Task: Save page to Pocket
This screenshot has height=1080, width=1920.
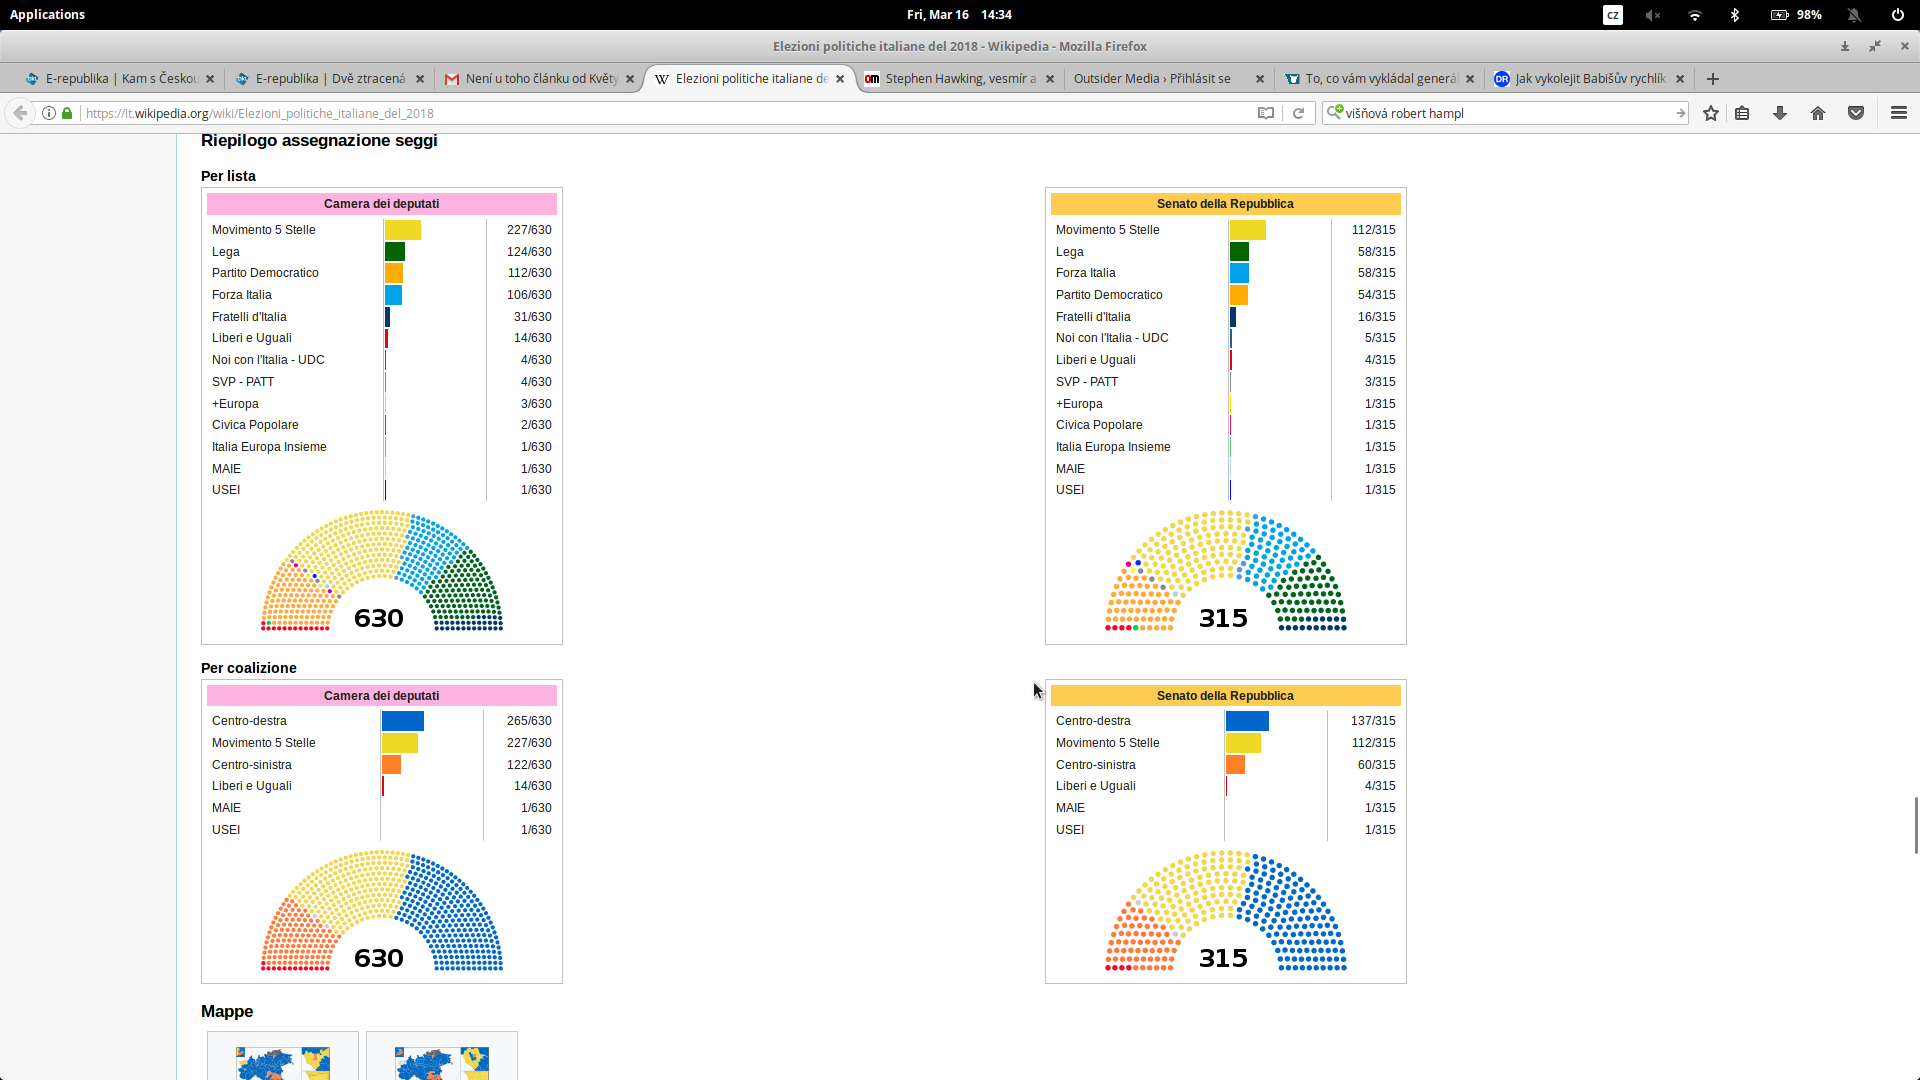Action: click(x=1856, y=113)
